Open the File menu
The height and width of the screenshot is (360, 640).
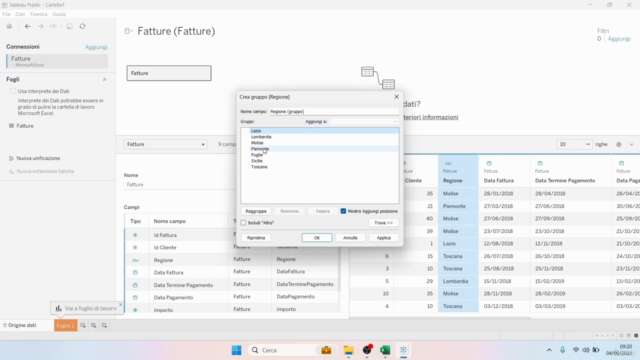(x=7, y=14)
